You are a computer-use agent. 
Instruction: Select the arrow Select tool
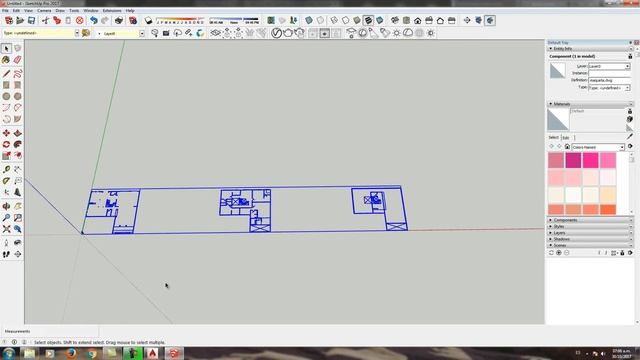coord(6,49)
